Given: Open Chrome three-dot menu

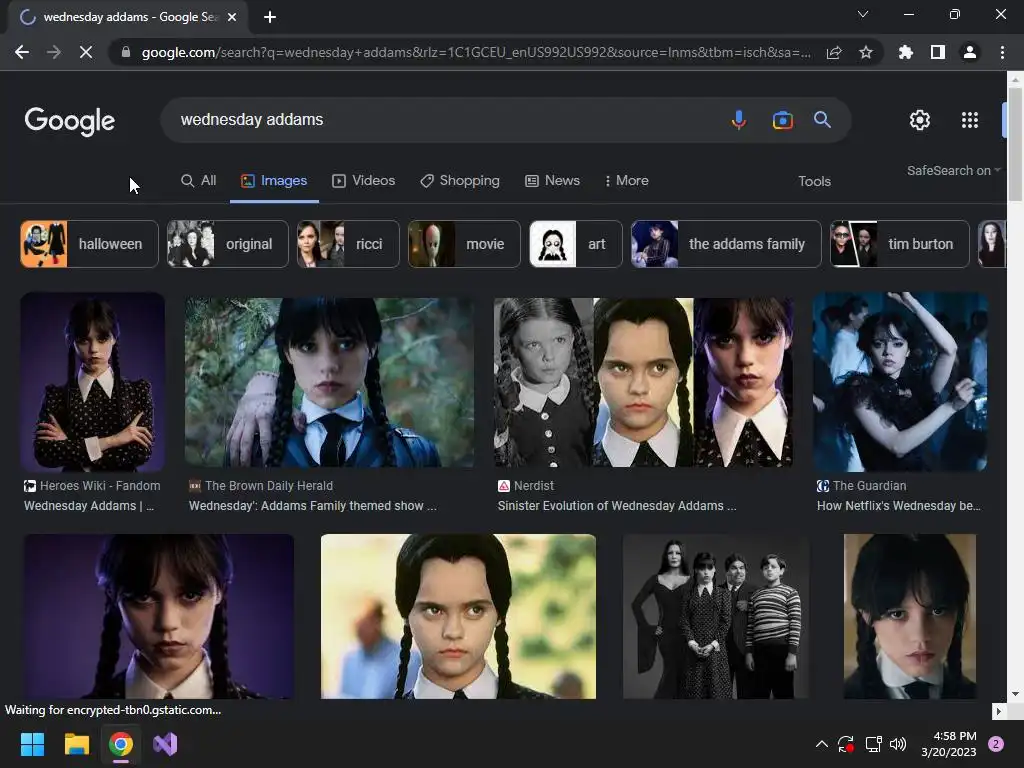Looking at the screenshot, I should (x=1002, y=52).
